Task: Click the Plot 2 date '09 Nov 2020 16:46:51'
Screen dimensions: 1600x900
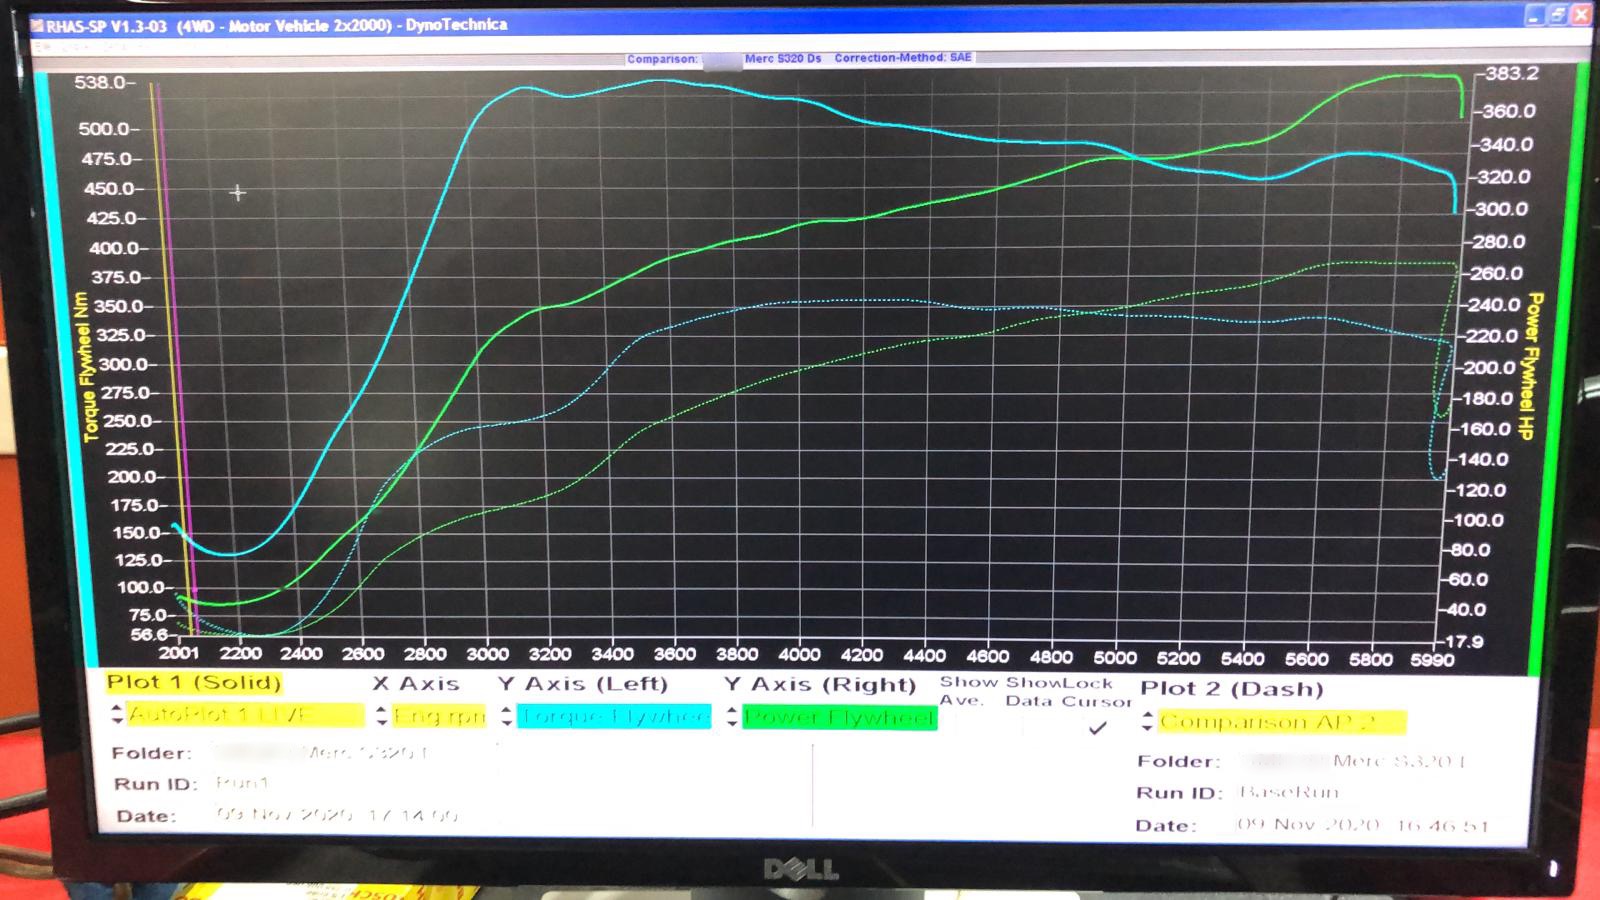Action: point(1362,825)
